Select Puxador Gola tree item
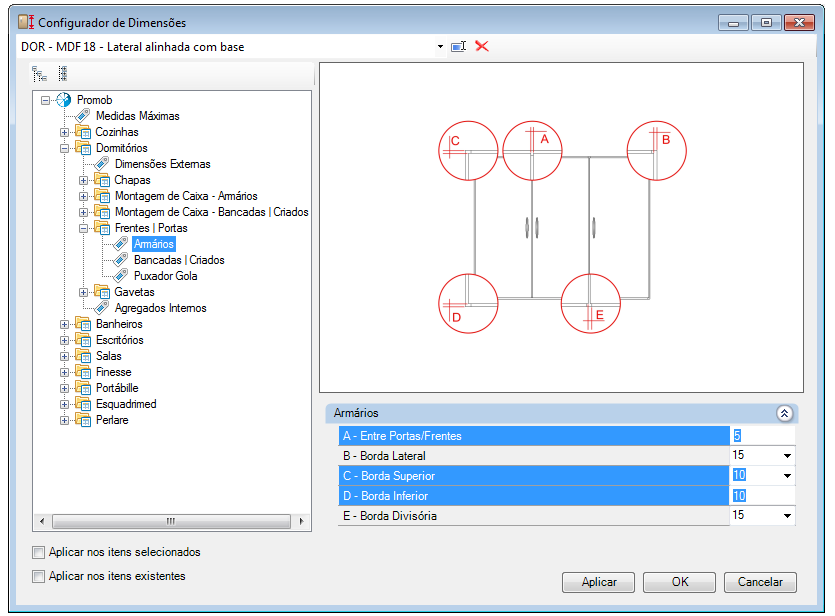 (166, 276)
